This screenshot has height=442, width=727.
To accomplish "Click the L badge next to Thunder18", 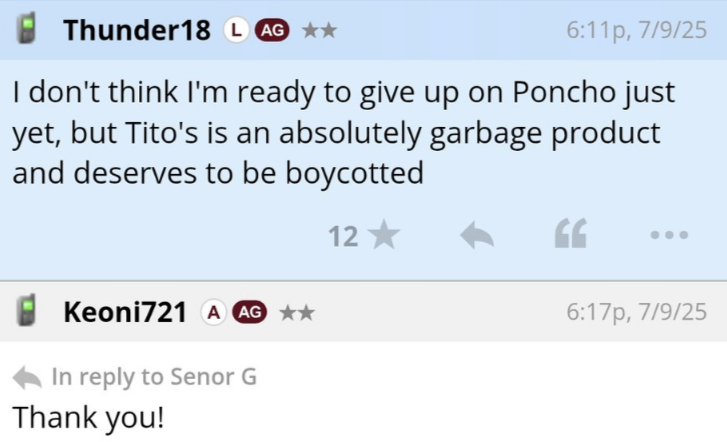I will point(236,30).
